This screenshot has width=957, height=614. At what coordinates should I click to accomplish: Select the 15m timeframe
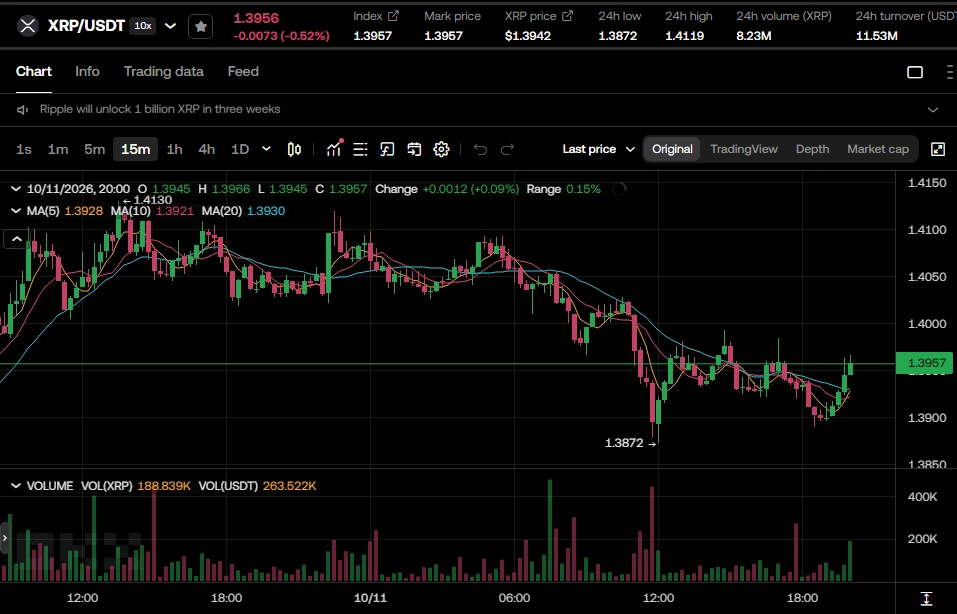click(135, 150)
